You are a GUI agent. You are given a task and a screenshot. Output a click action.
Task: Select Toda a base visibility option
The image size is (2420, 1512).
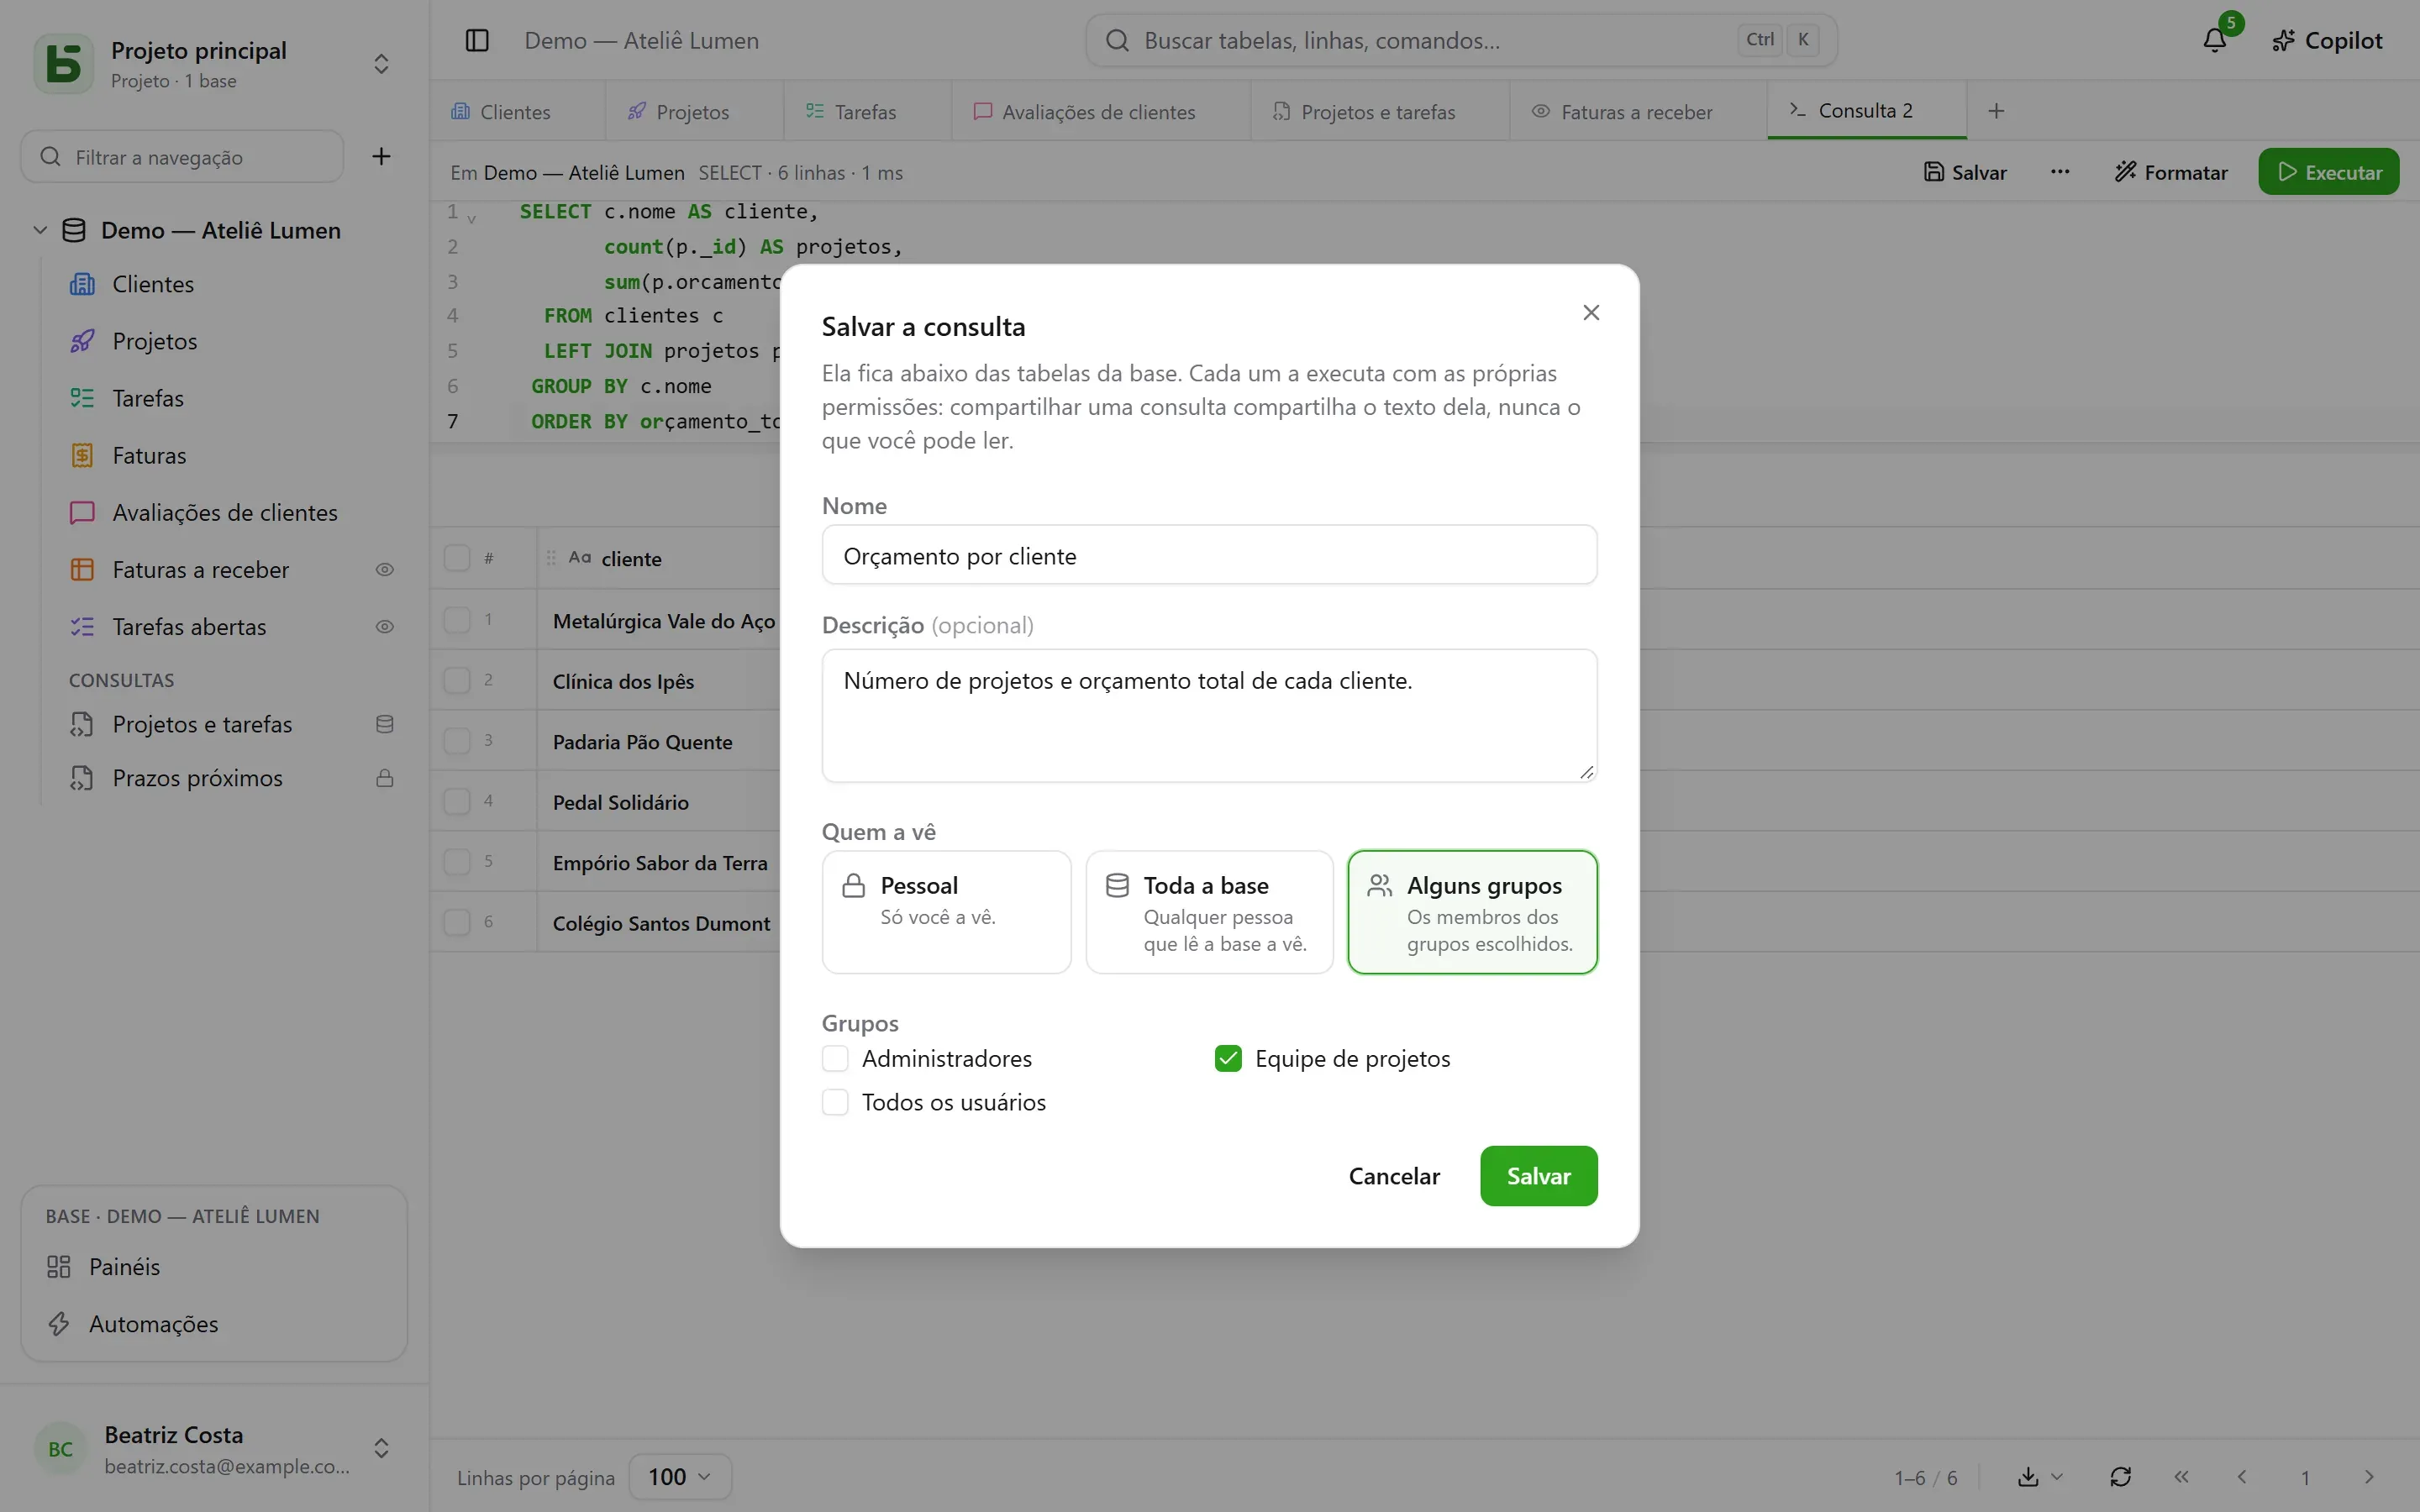(1209, 912)
